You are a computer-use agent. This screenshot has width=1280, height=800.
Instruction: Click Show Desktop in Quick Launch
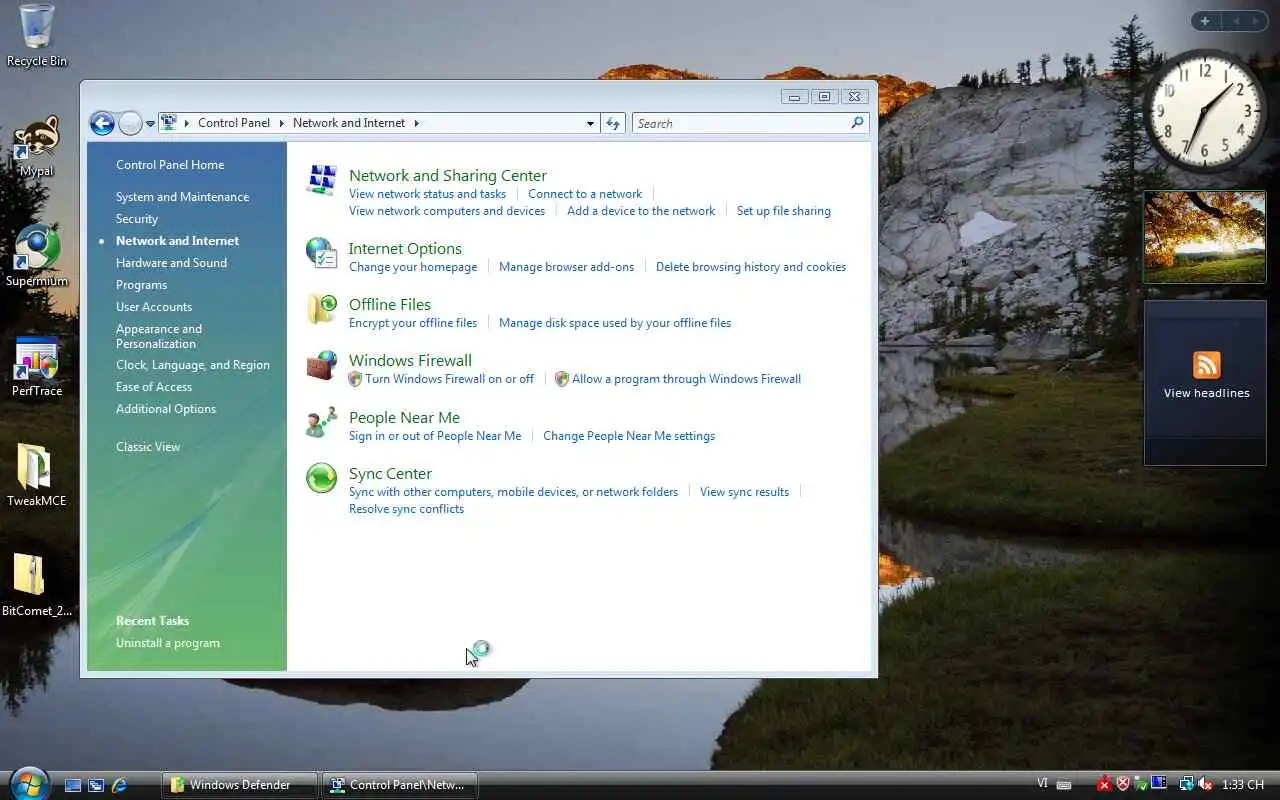(73, 785)
